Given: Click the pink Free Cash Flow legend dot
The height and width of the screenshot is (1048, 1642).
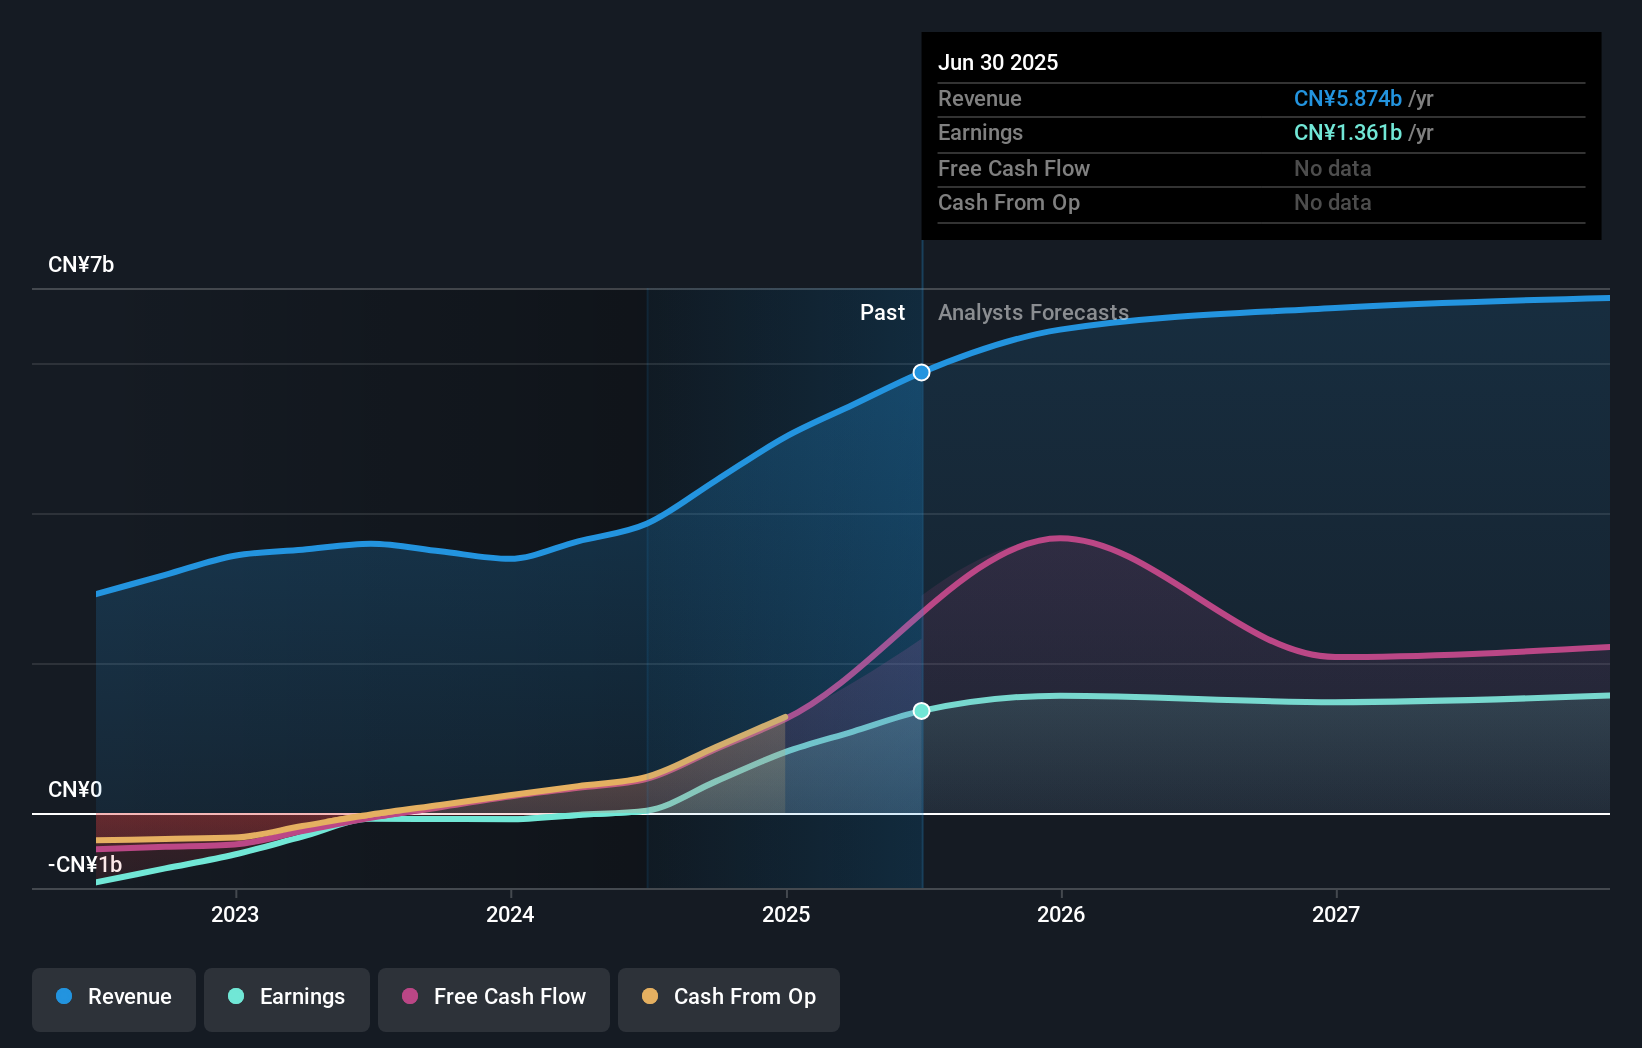Looking at the screenshot, I should pos(410,997).
